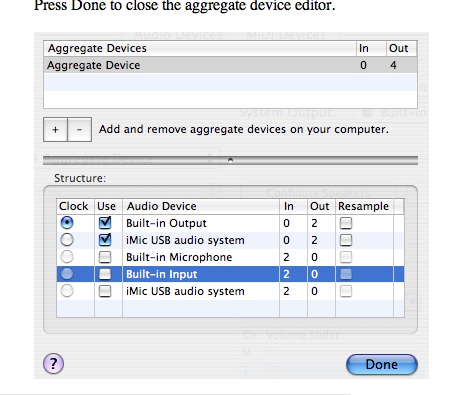Click the Audio Device column header
The width and height of the screenshot is (460, 395).
click(x=201, y=206)
